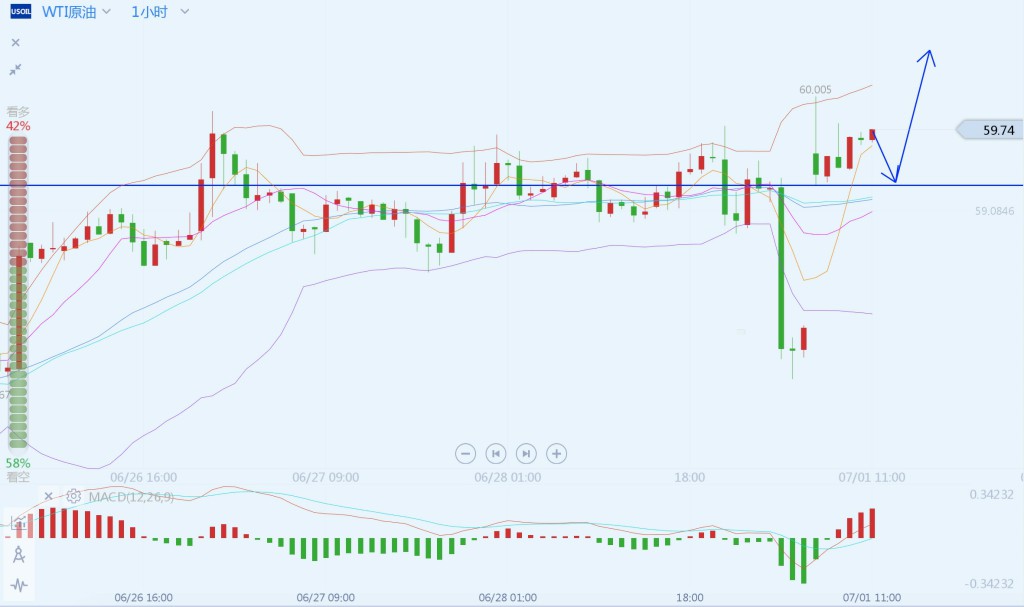Screen dimensions: 1024x607
Task: Zoom in chart with plus button
Action: coord(556,453)
